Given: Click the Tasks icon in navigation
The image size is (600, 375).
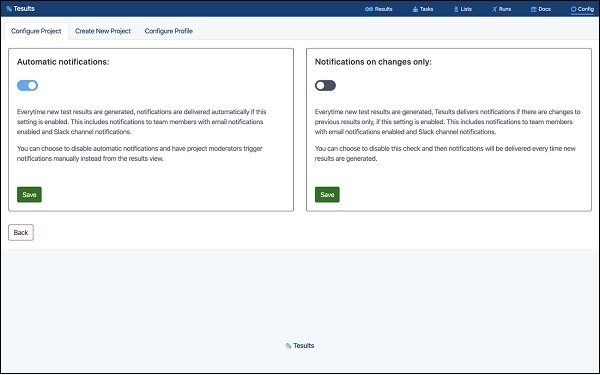Looking at the screenshot, I should 415,9.
